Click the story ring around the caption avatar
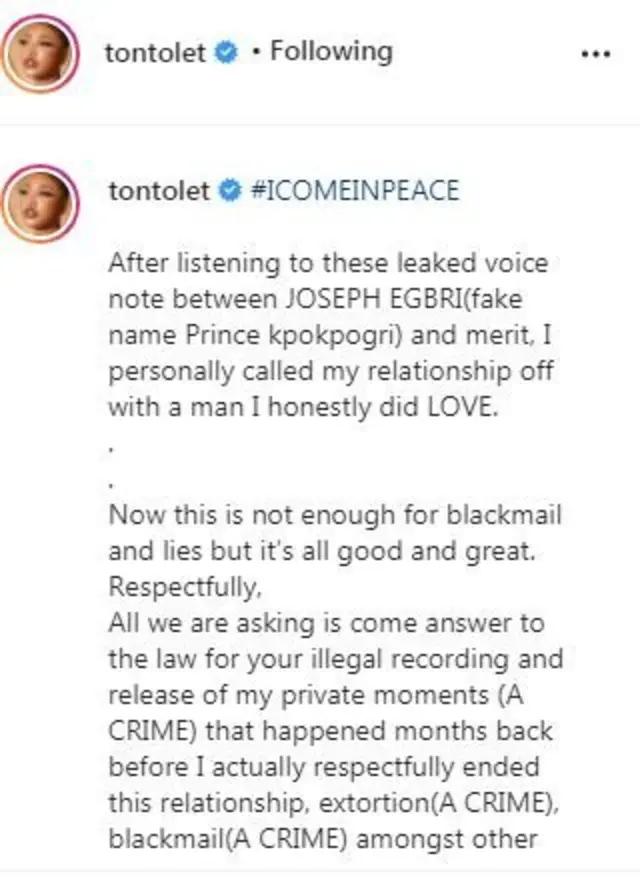The height and width of the screenshot is (882, 640). tap(42, 167)
